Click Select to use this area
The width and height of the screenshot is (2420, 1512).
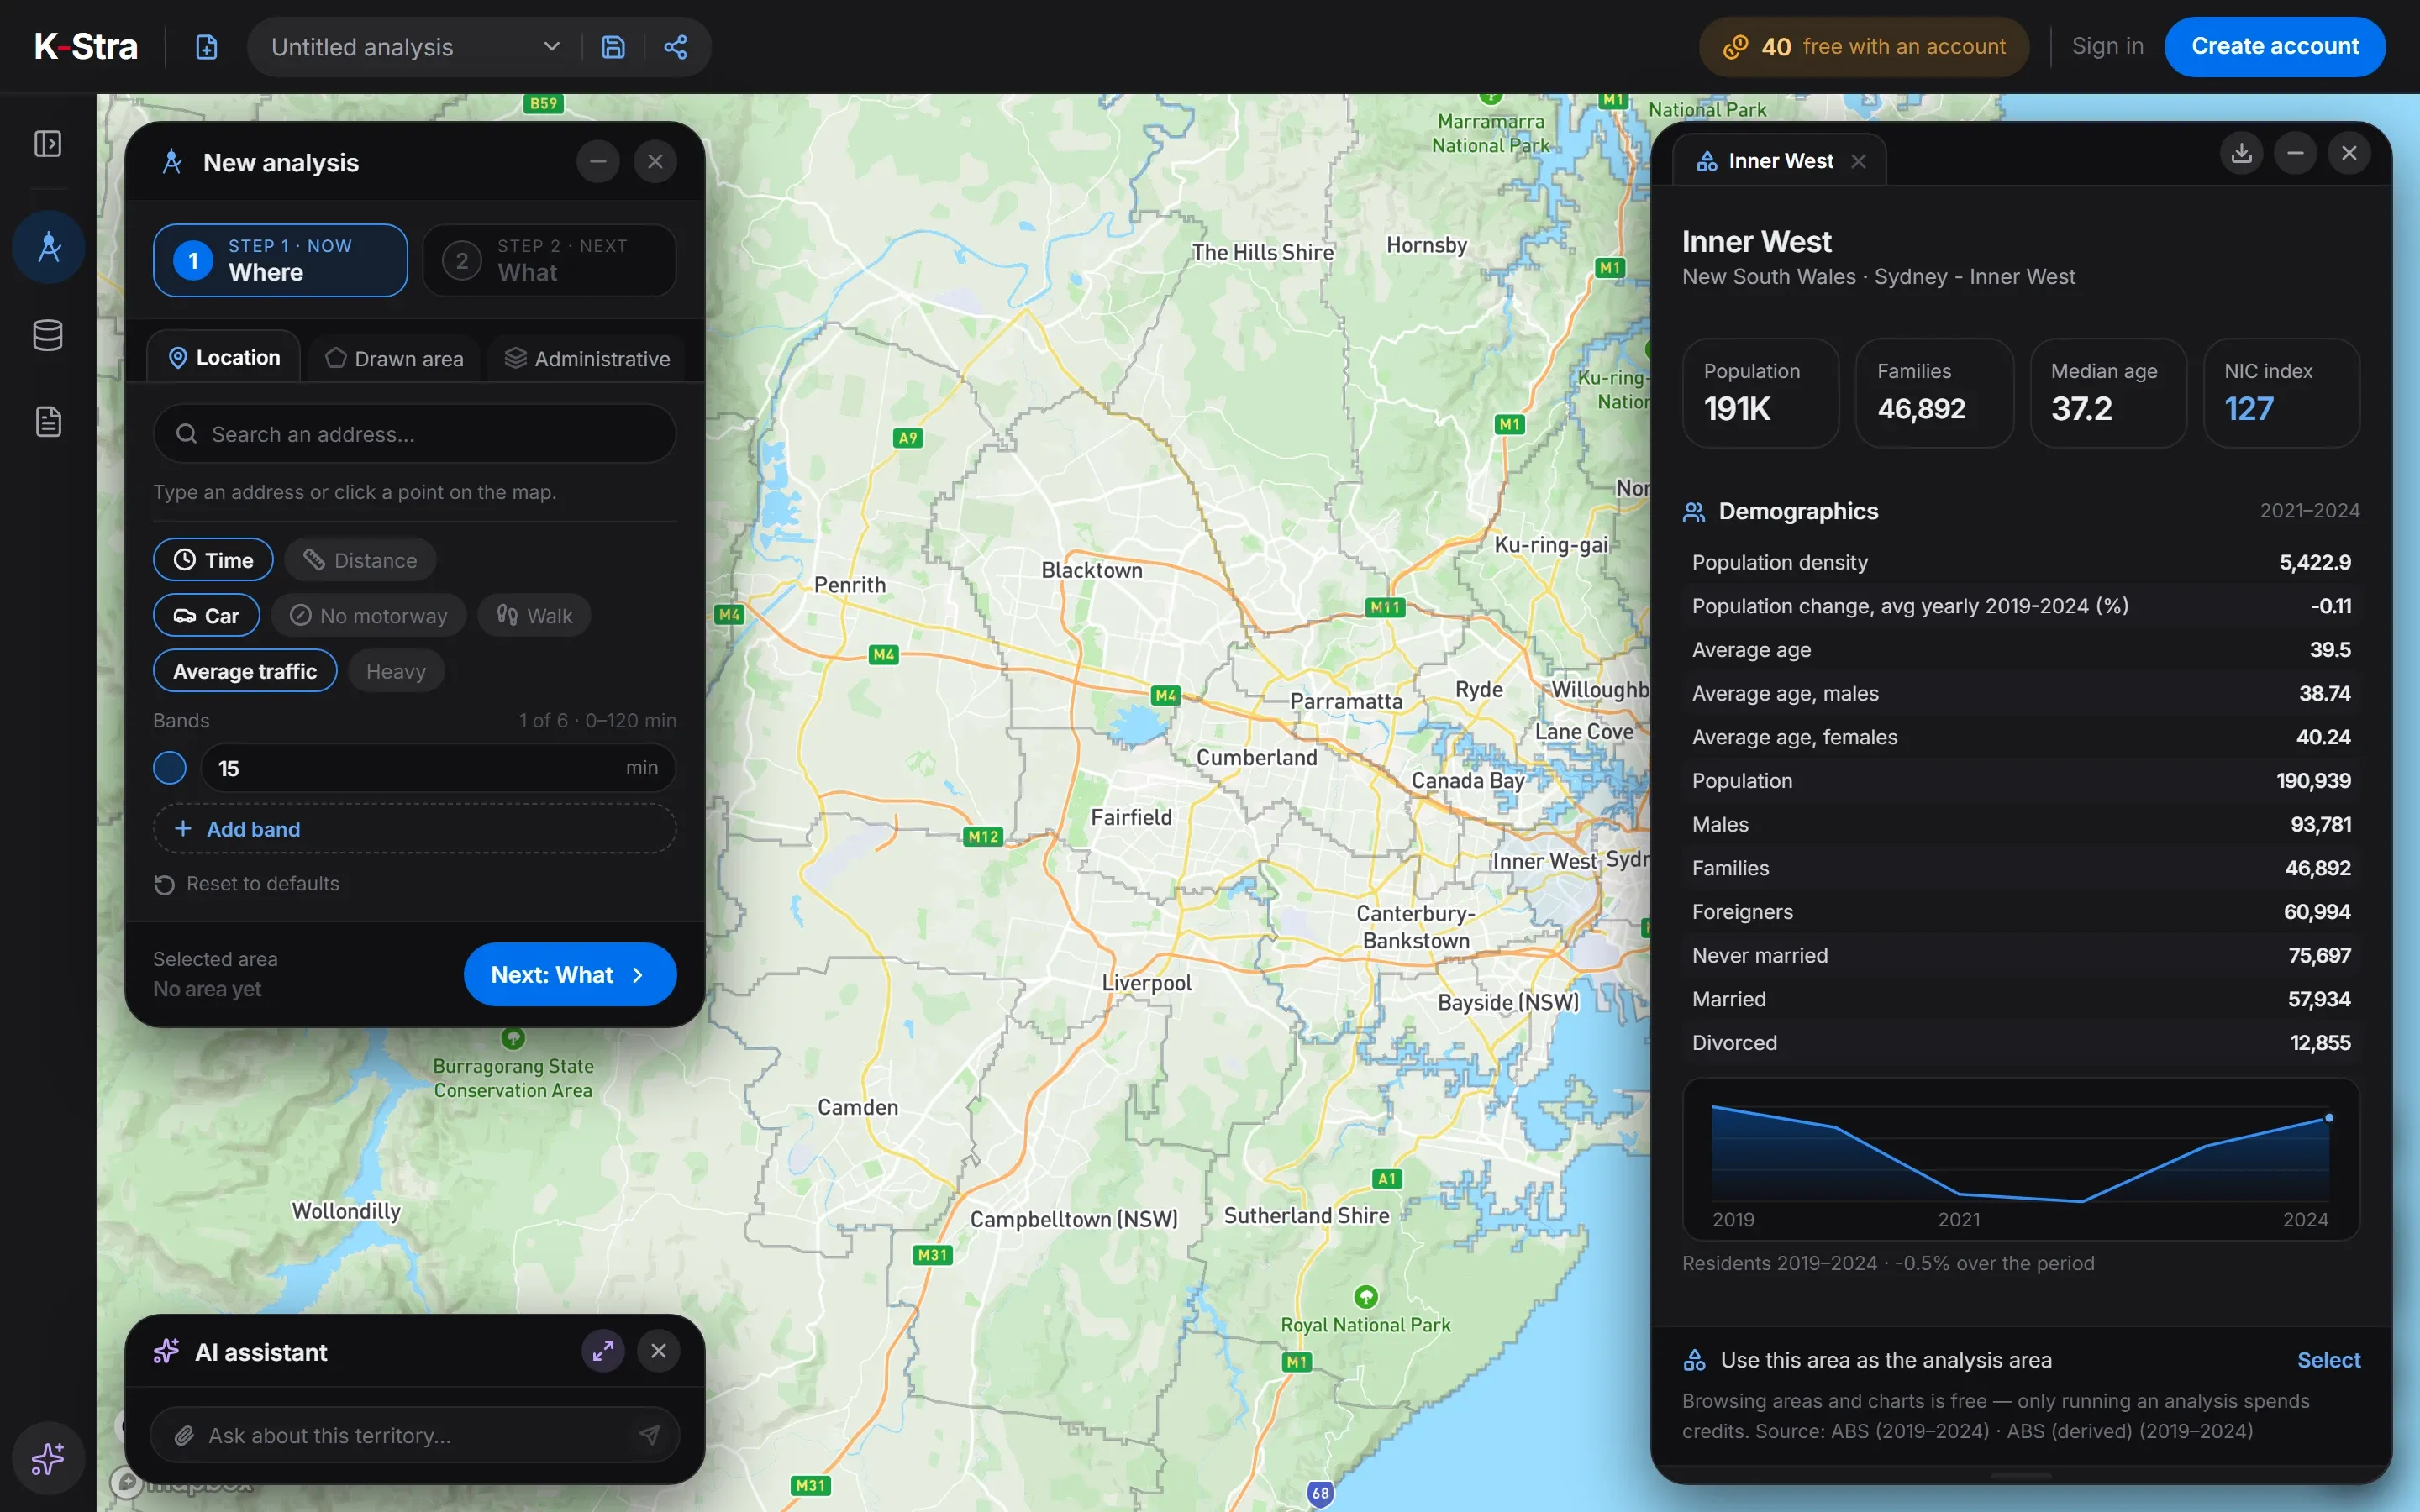2328,1360
